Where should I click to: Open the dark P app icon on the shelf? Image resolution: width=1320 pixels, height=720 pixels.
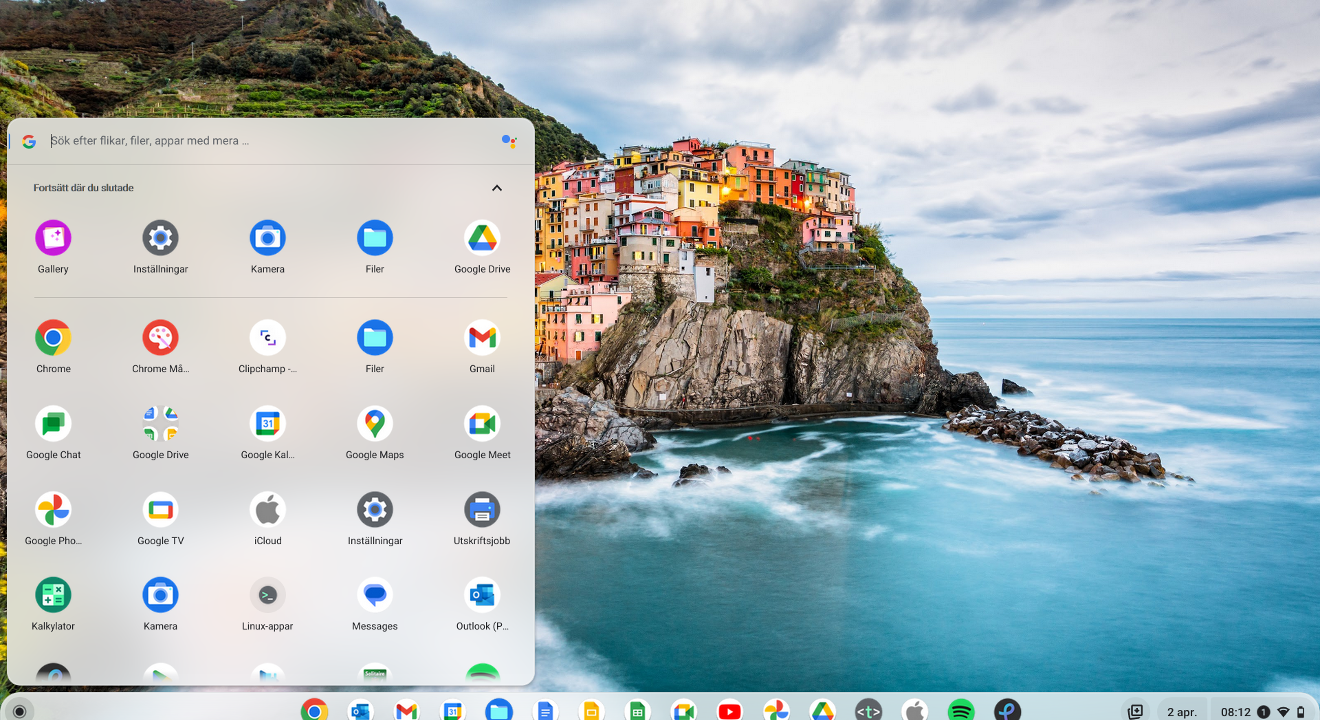1007,711
